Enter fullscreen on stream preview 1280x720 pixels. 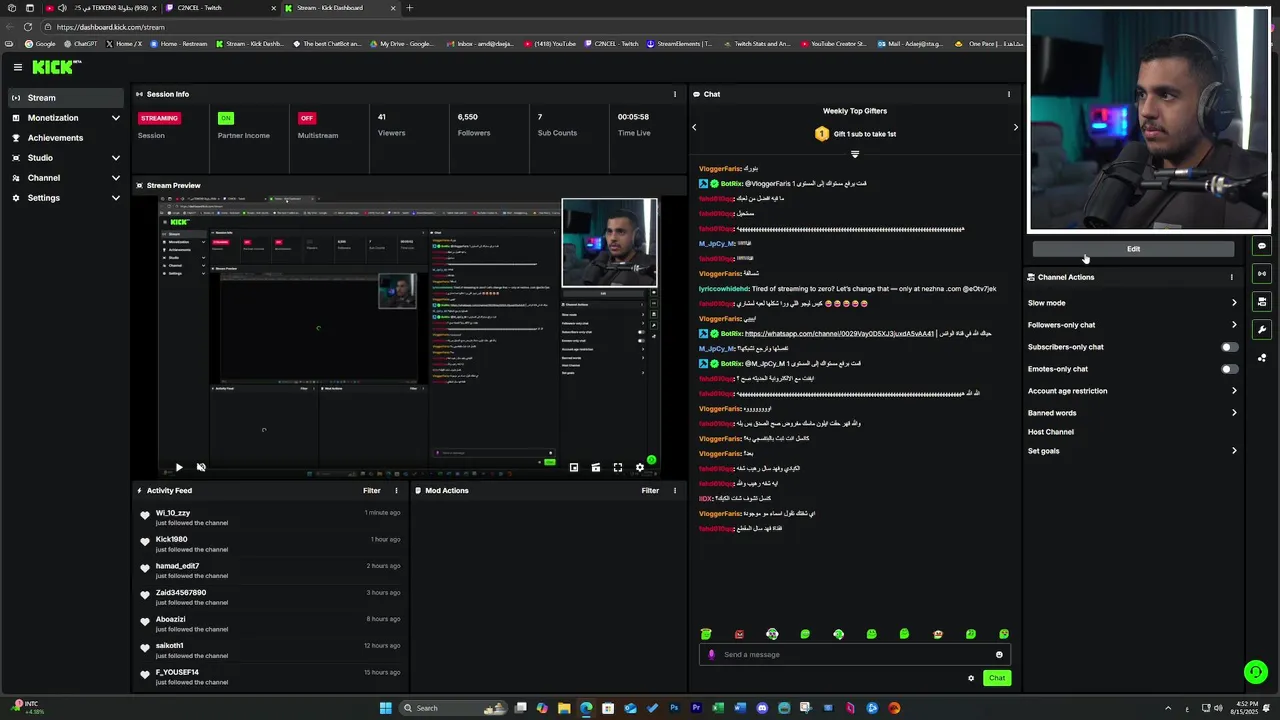pyautogui.click(x=618, y=467)
